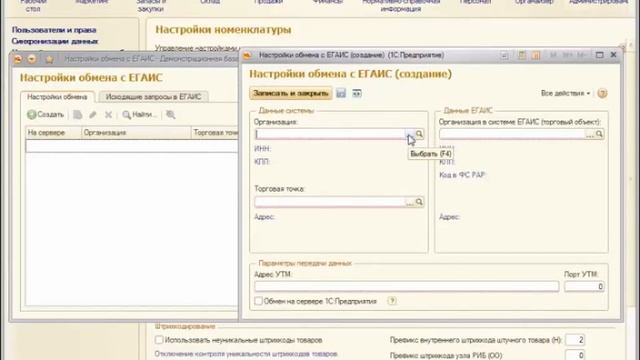Open the calculator icon in the dialog title bar
The image size is (640, 360).
pyautogui.click(x=522, y=55)
